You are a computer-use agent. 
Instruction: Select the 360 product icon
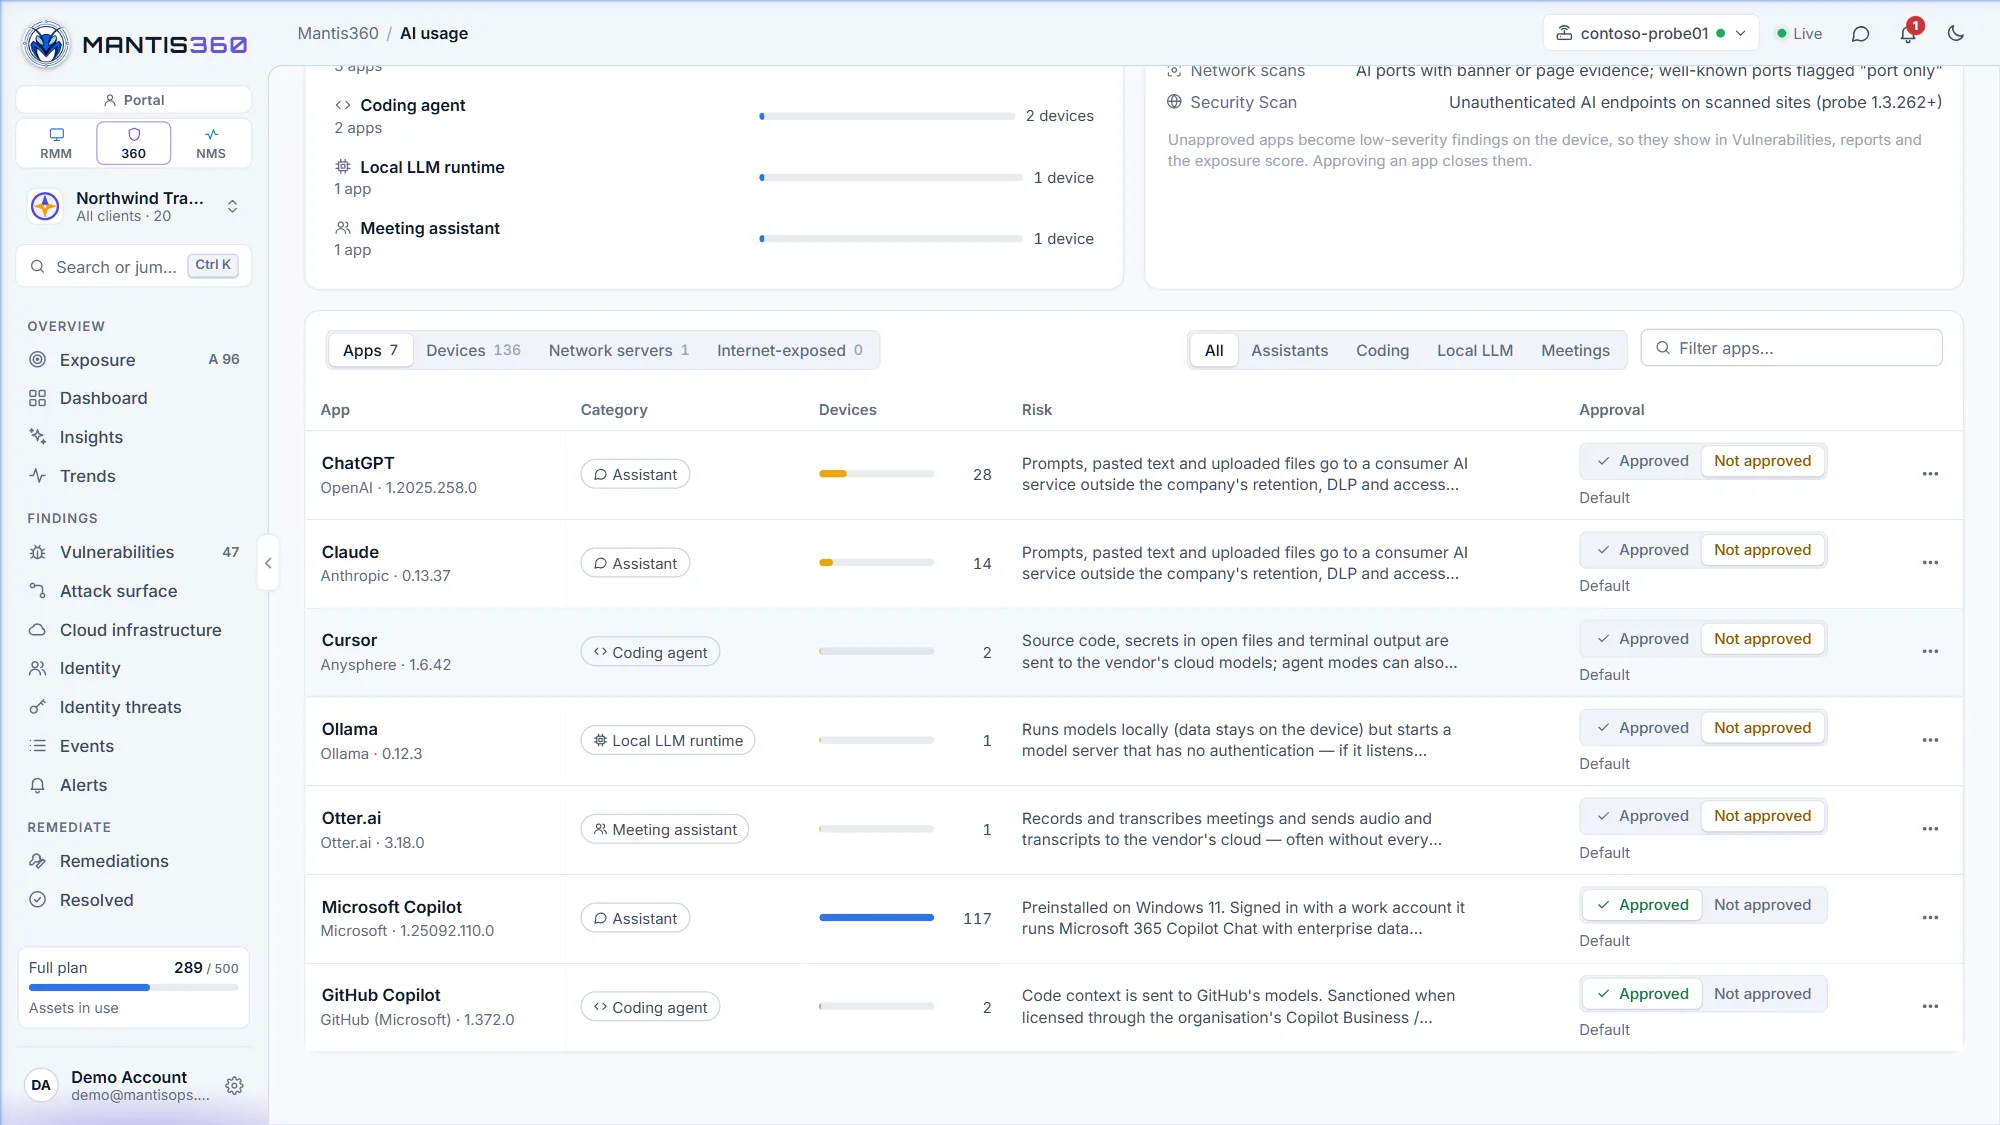[134, 143]
